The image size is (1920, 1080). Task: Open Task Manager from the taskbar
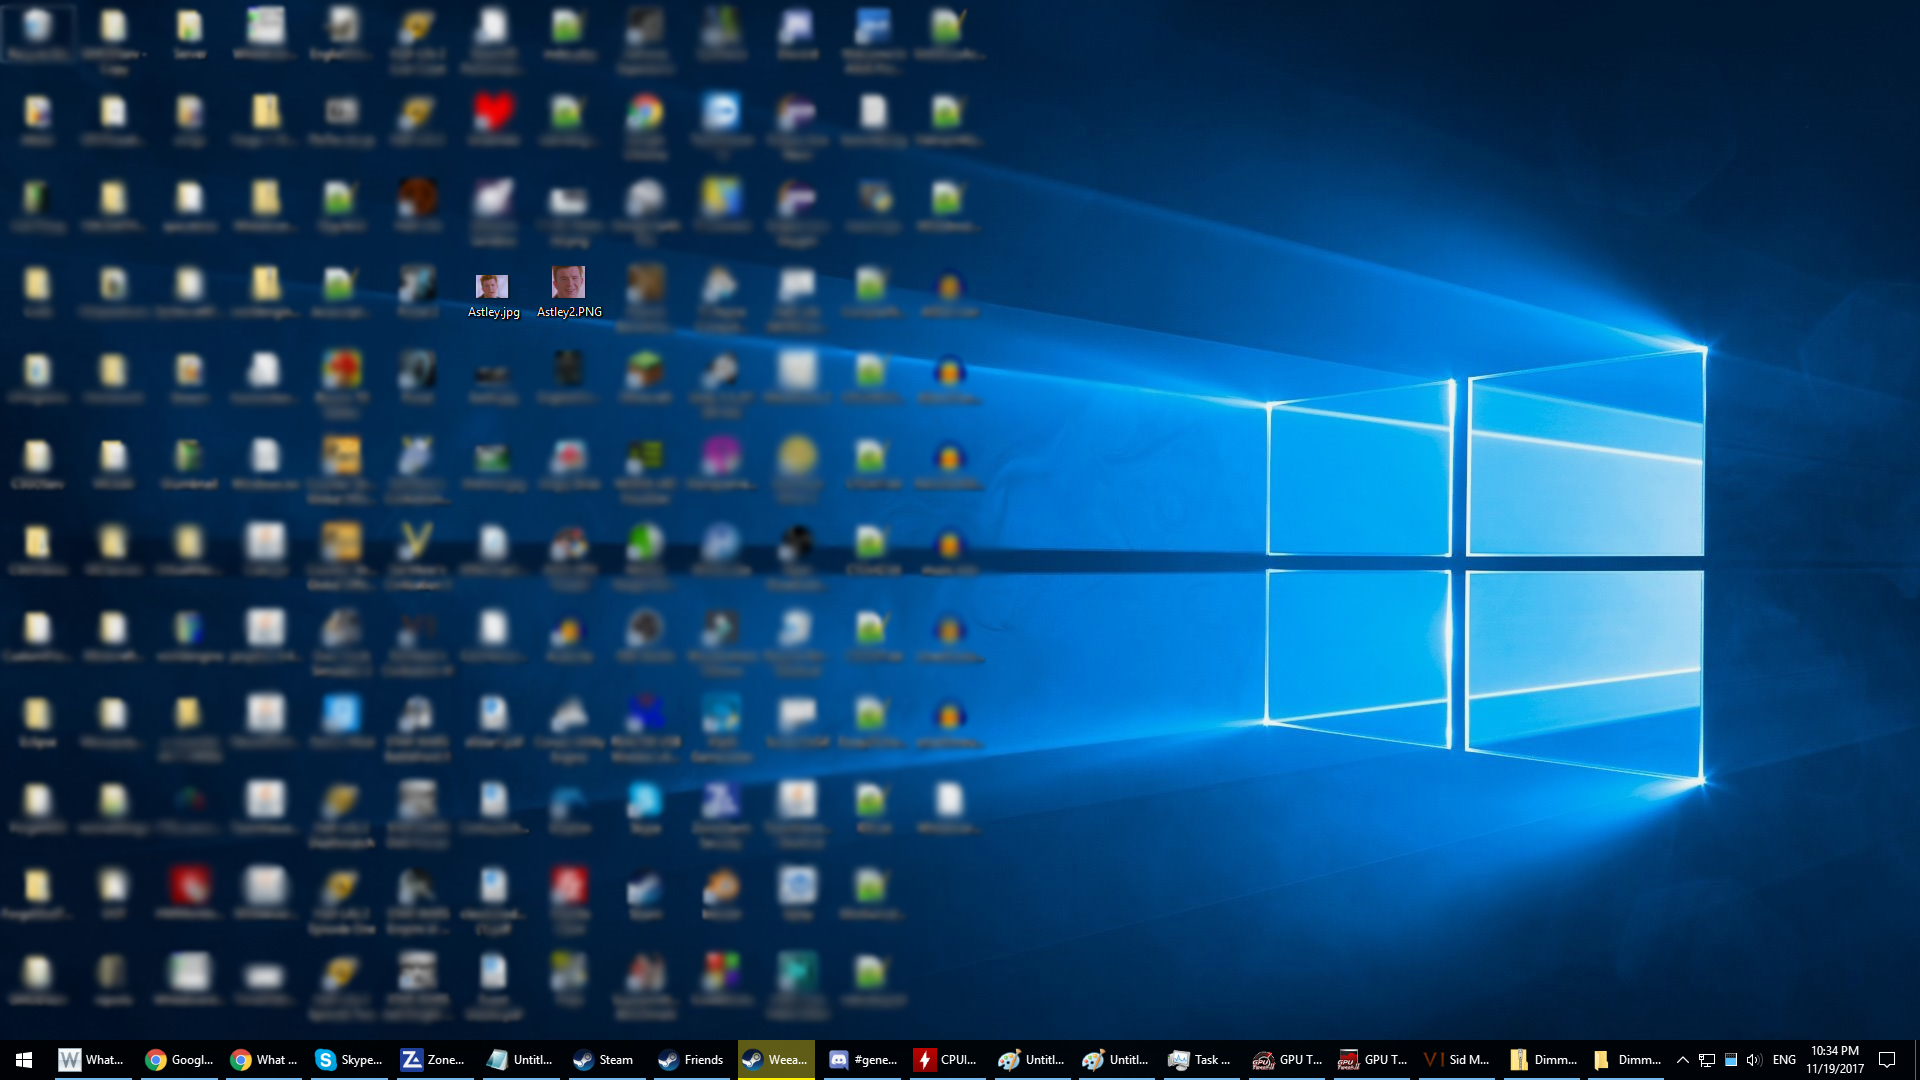1200,1060
